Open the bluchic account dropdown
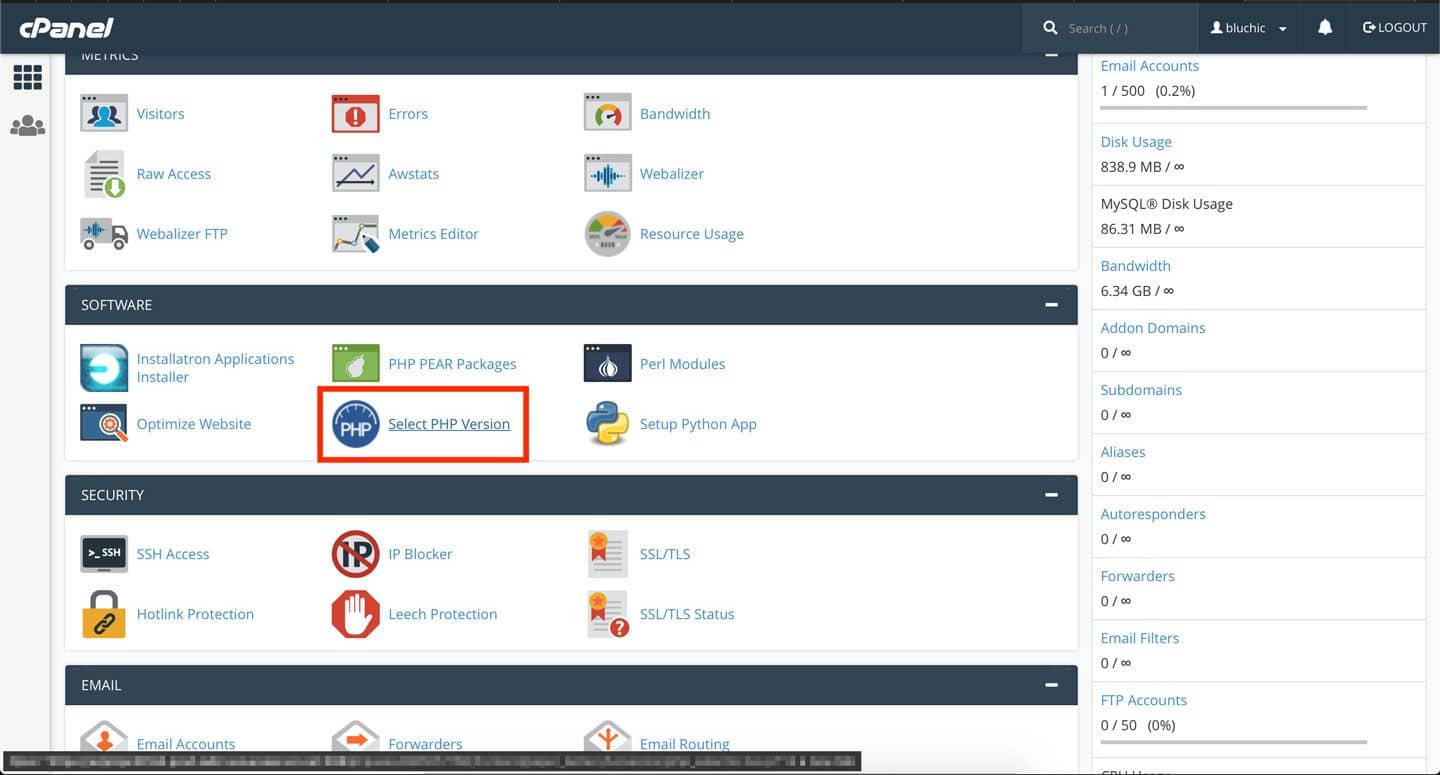 point(1248,27)
